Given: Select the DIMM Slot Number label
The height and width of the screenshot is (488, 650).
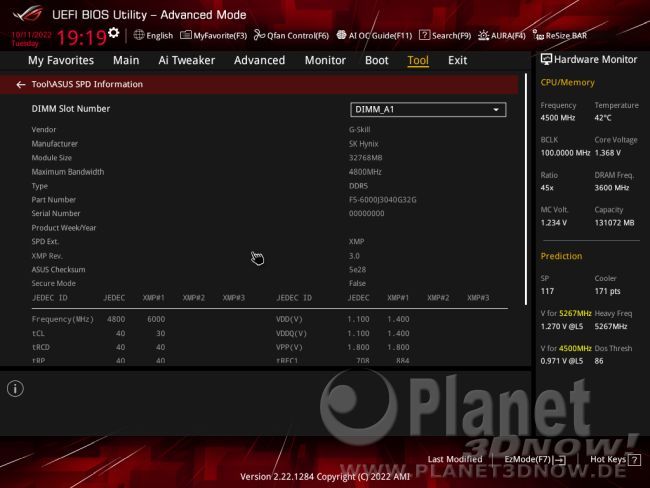Looking at the screenshot, I should click(71, 109).
